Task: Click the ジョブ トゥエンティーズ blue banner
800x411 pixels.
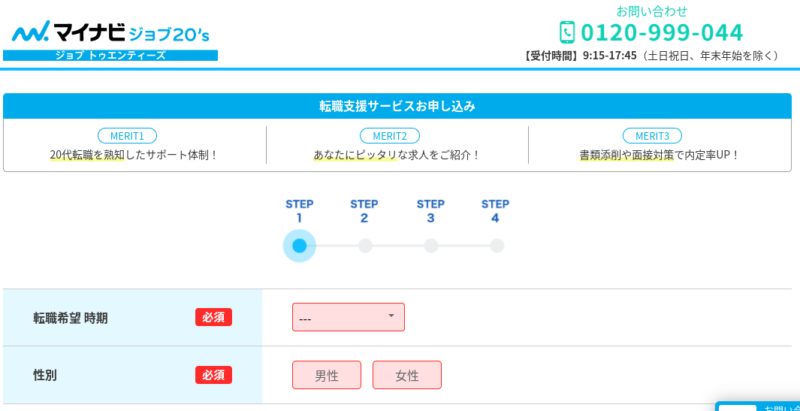Action: tap(110, 56)
